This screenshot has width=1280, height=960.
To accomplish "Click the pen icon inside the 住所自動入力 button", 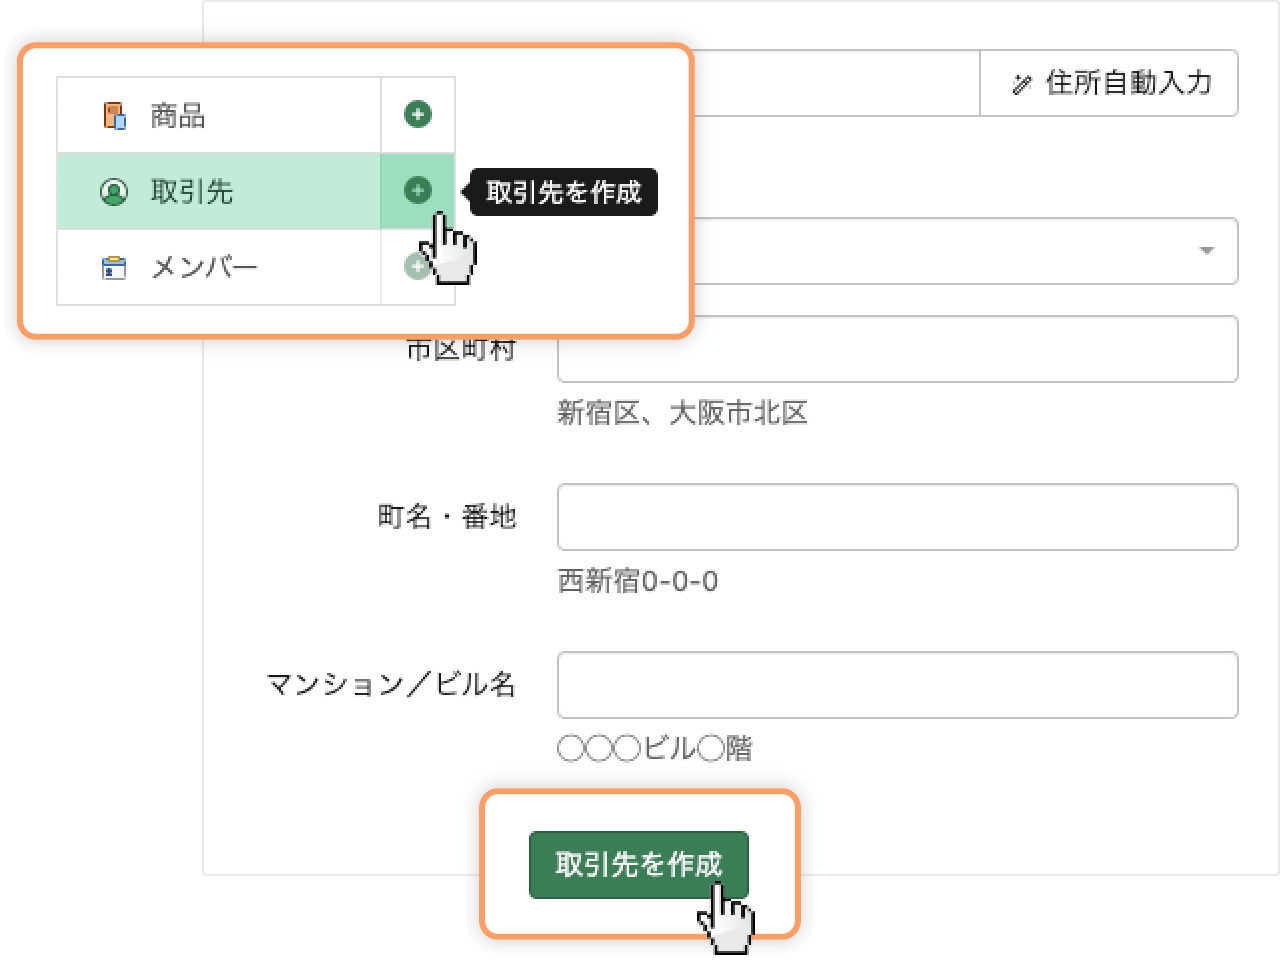I will click(1019, 84).
